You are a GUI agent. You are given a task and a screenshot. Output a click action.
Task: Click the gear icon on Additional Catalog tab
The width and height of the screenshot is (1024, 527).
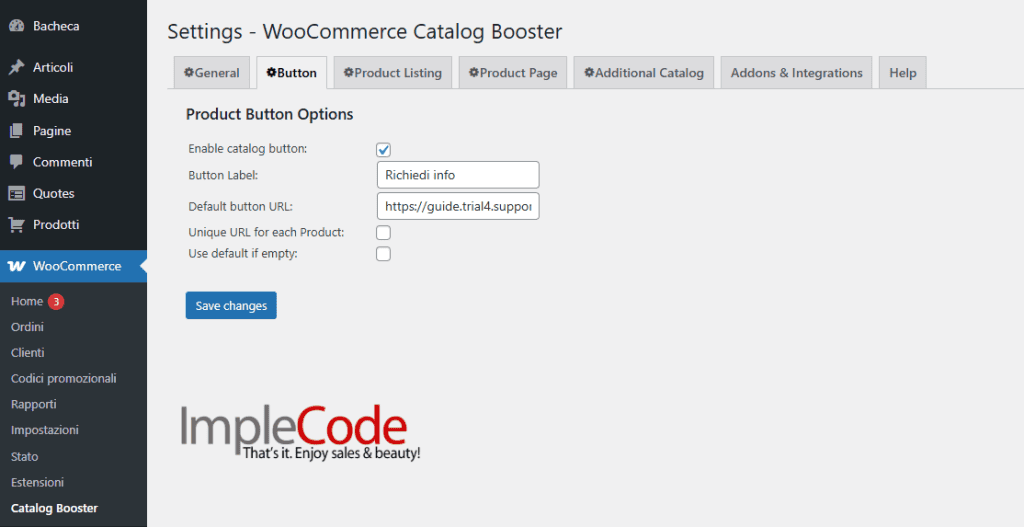589,72
